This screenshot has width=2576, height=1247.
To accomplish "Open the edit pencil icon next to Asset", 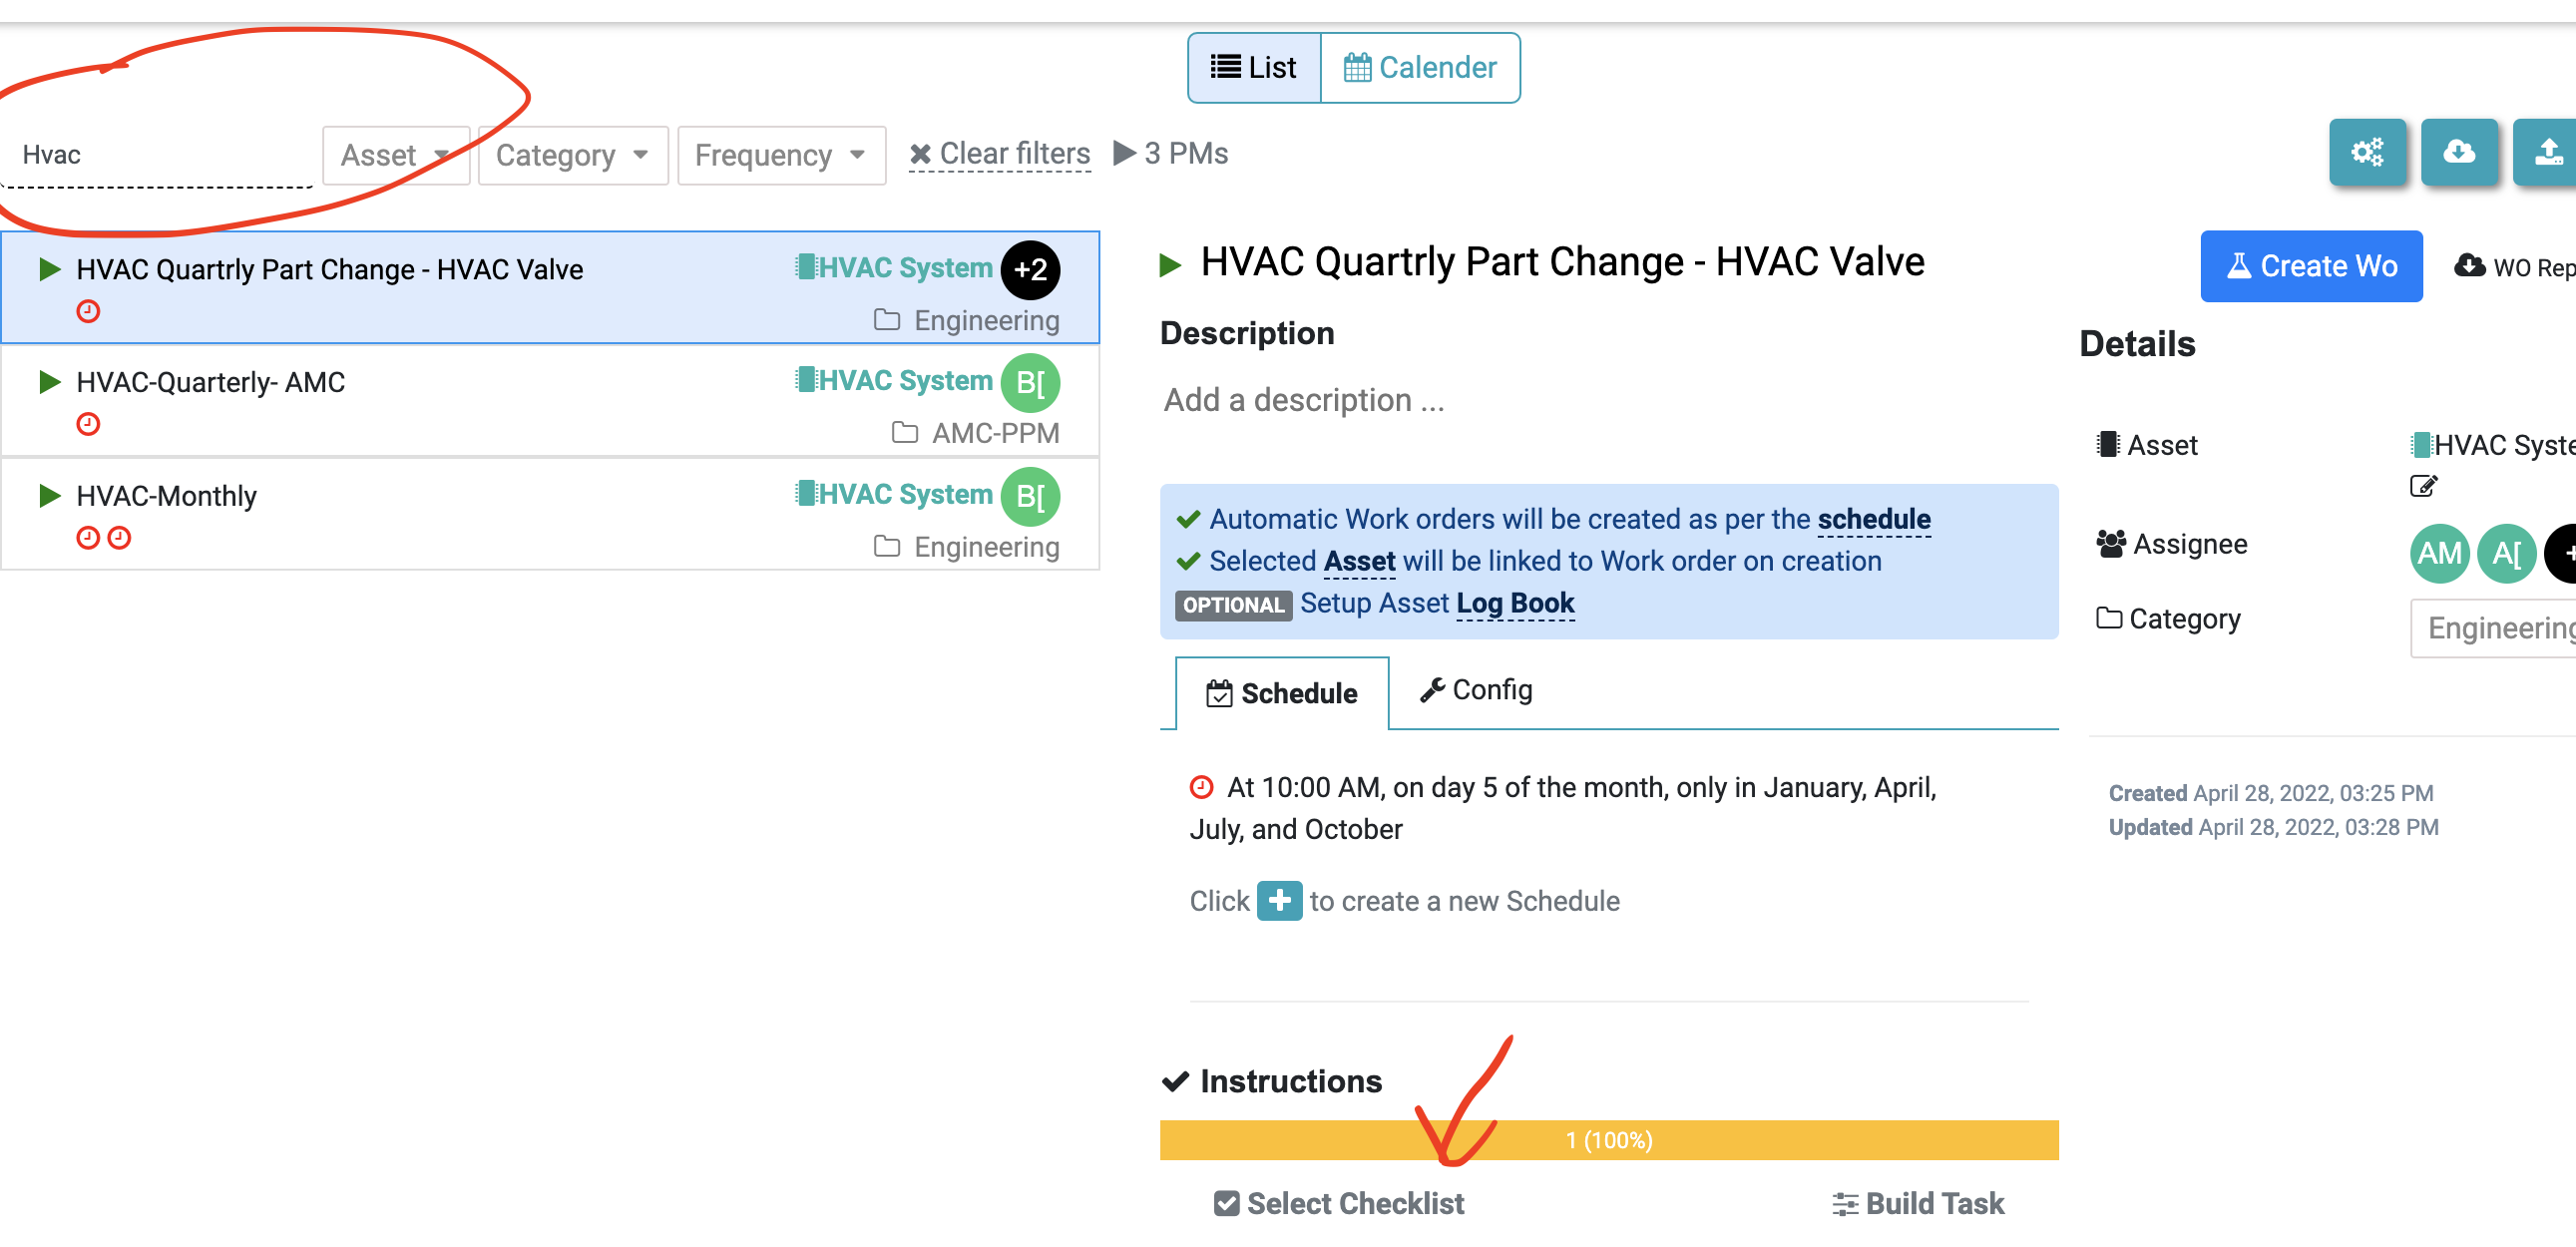I will tap(2423, 486).
